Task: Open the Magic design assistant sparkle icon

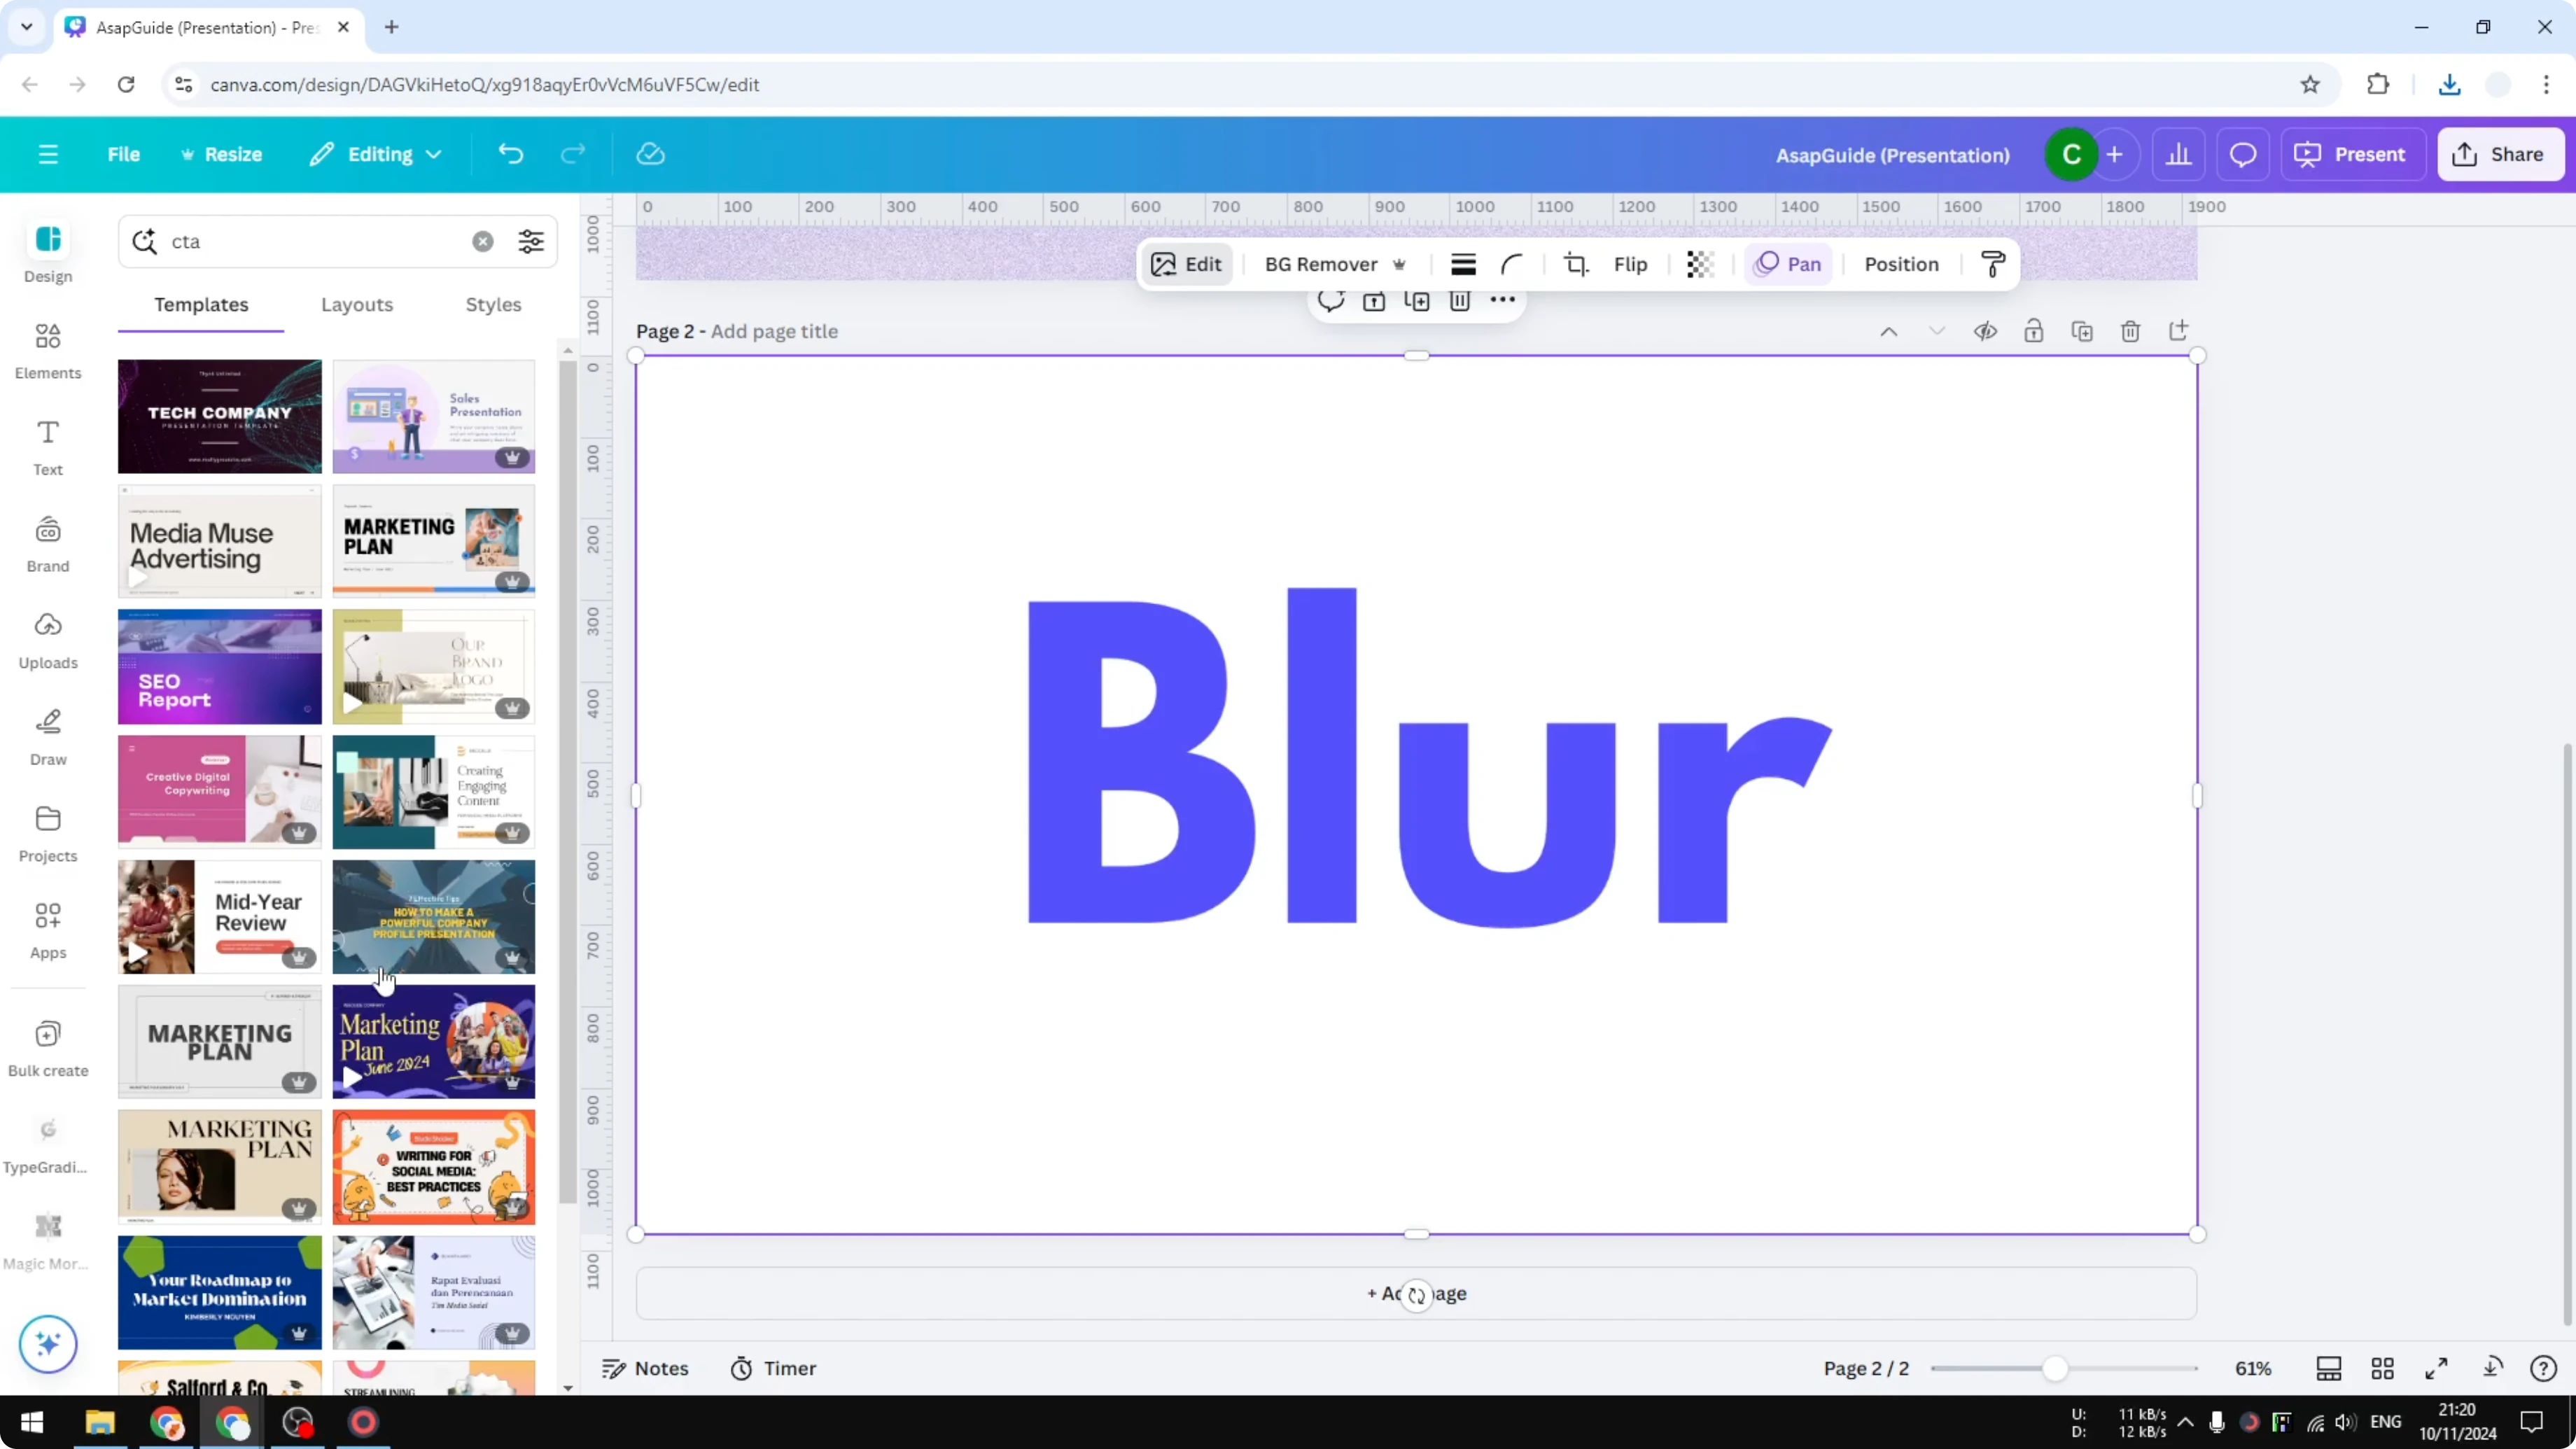Action: point(47,1344)
